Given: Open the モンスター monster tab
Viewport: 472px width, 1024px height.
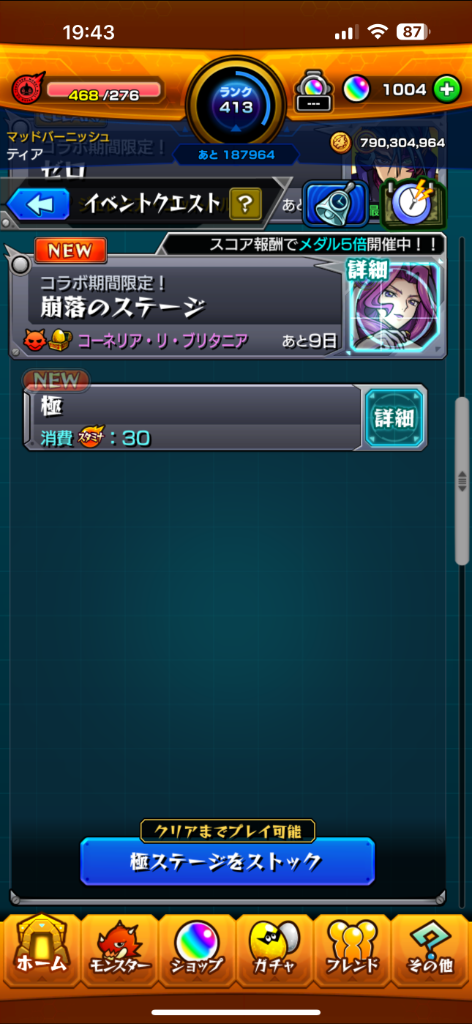Looking at the screenshot, I should point(120,951).
